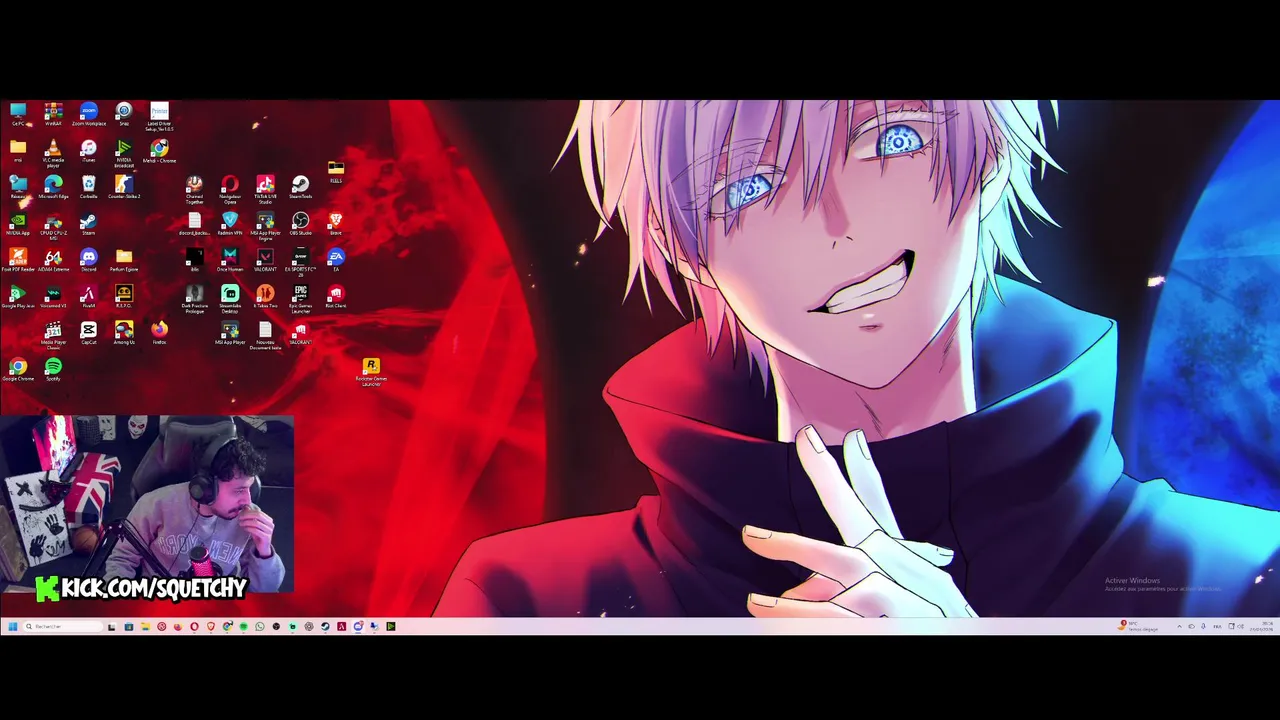Launch the FiveM shortcut

click(x=88, y=297)
